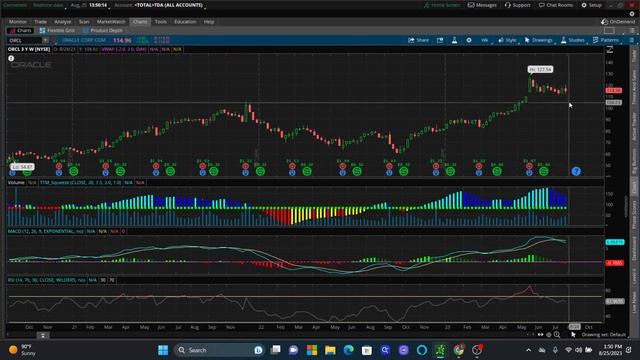Image resolution: width=640 pixels, height=360 pixels.
Task: Click the Home Screen link
Action: point(442,5)
